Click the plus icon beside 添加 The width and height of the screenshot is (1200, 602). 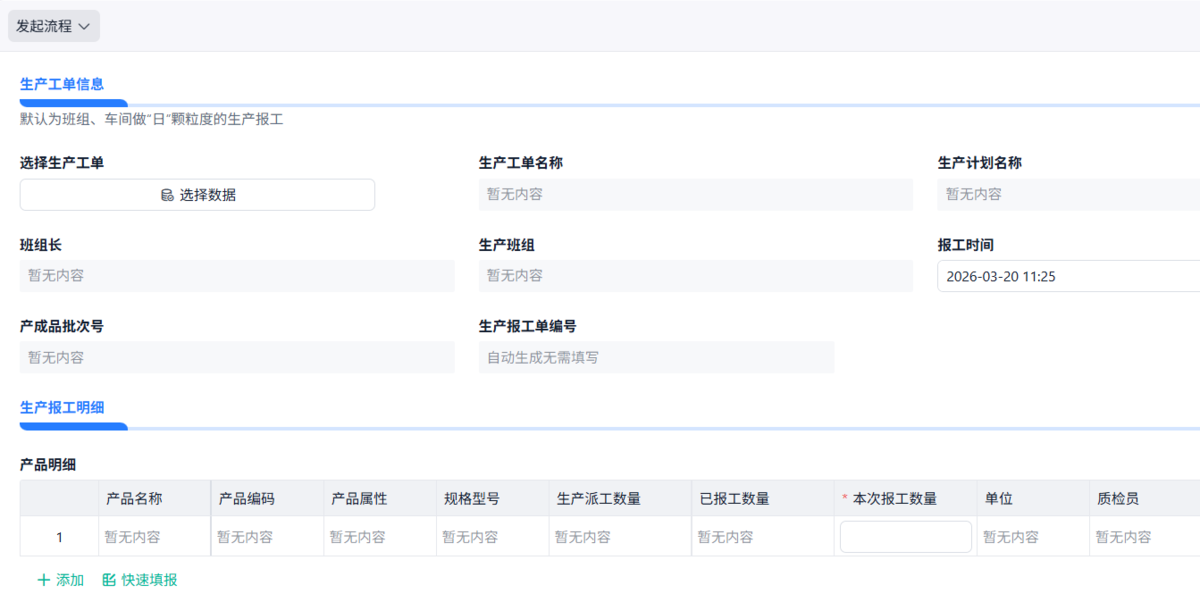[43, 580]
